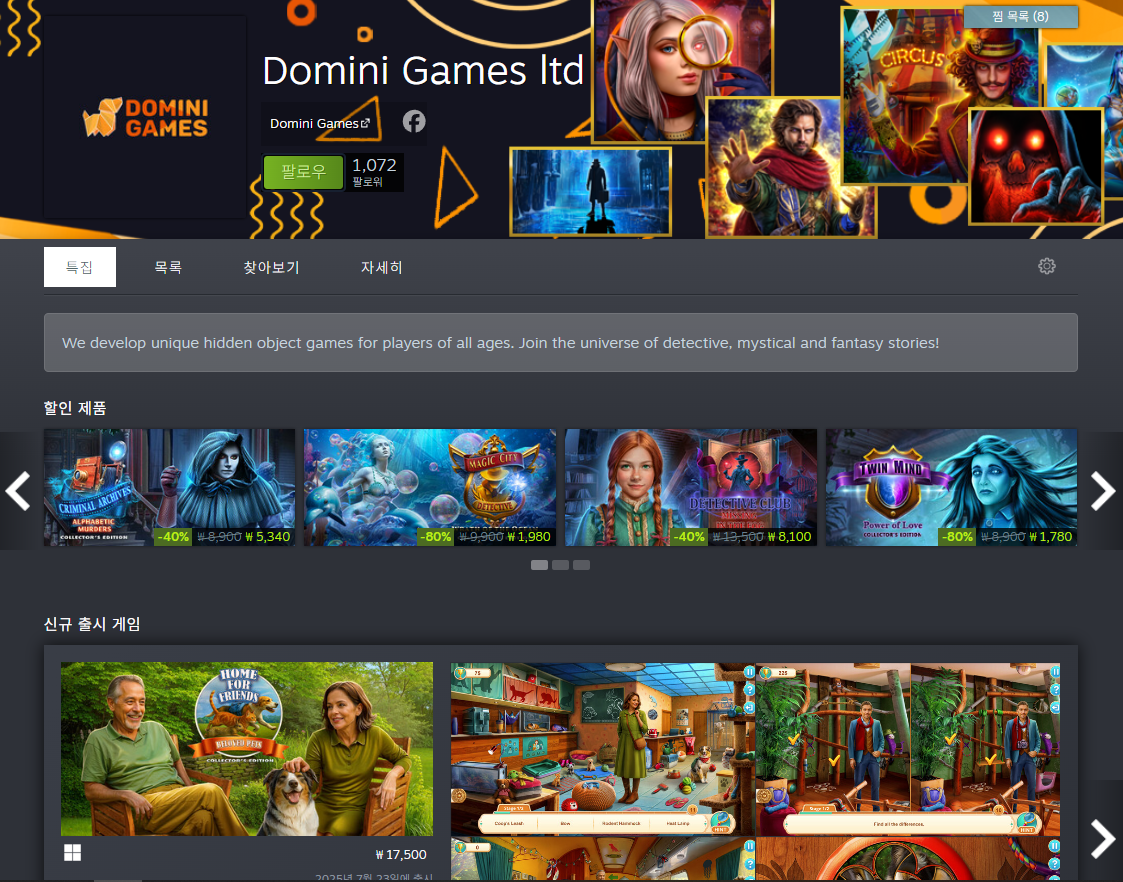The width and height of the screenshot is (1123, 882).
Task: Open the Detective Club sale card
Action: coord(690,488)
